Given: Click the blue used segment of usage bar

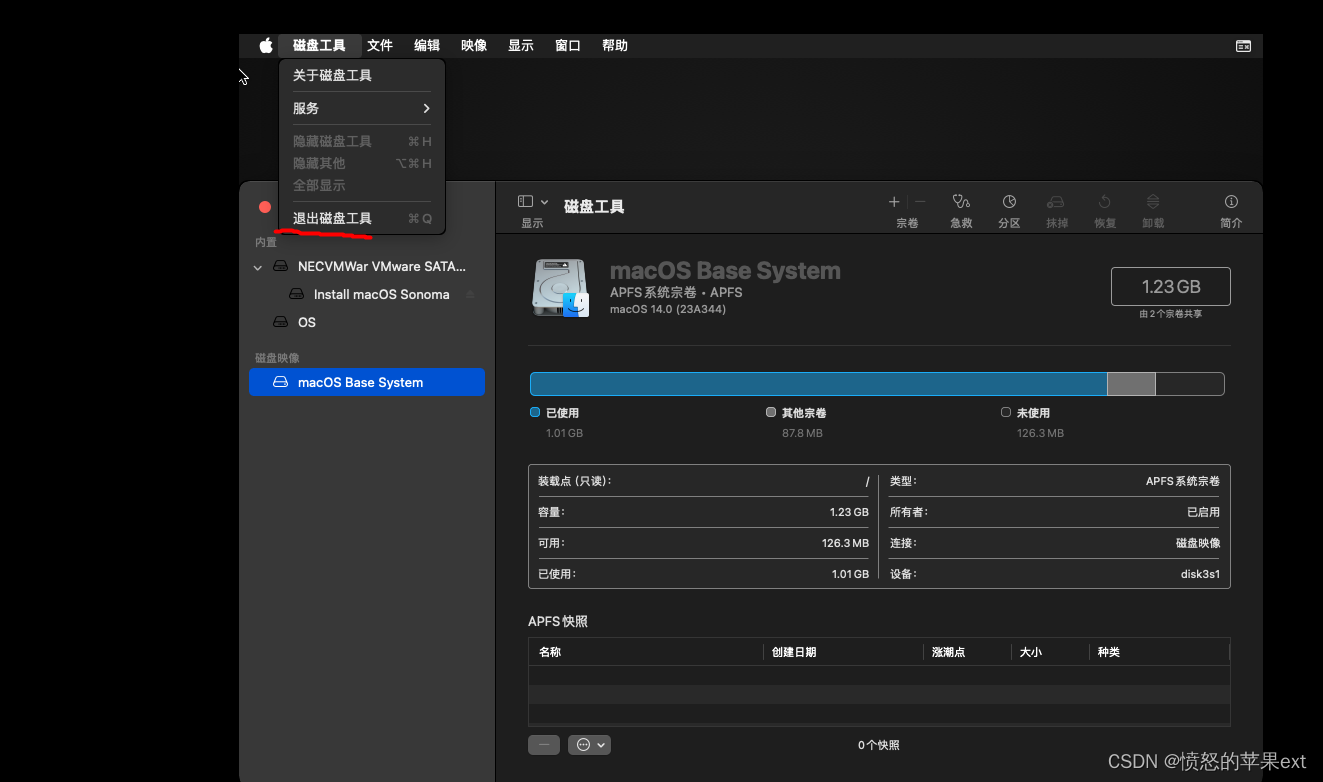Looking at the screenshot, I should [x=818, y=384].
